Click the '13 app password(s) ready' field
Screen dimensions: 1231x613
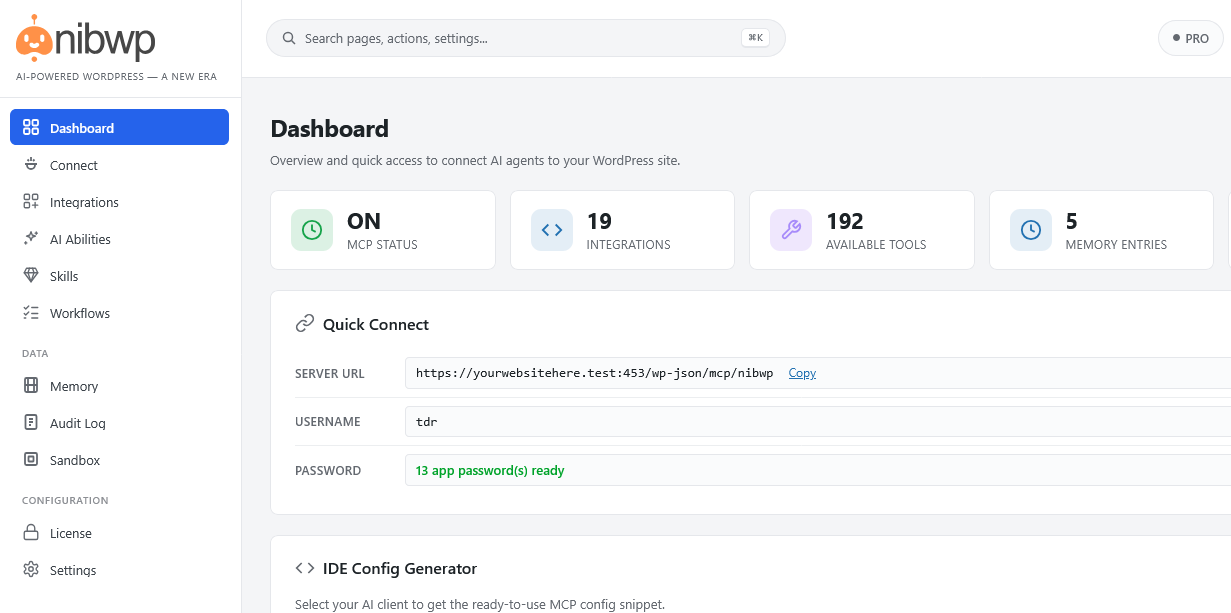pyautogui.click(x=818, y=470)
